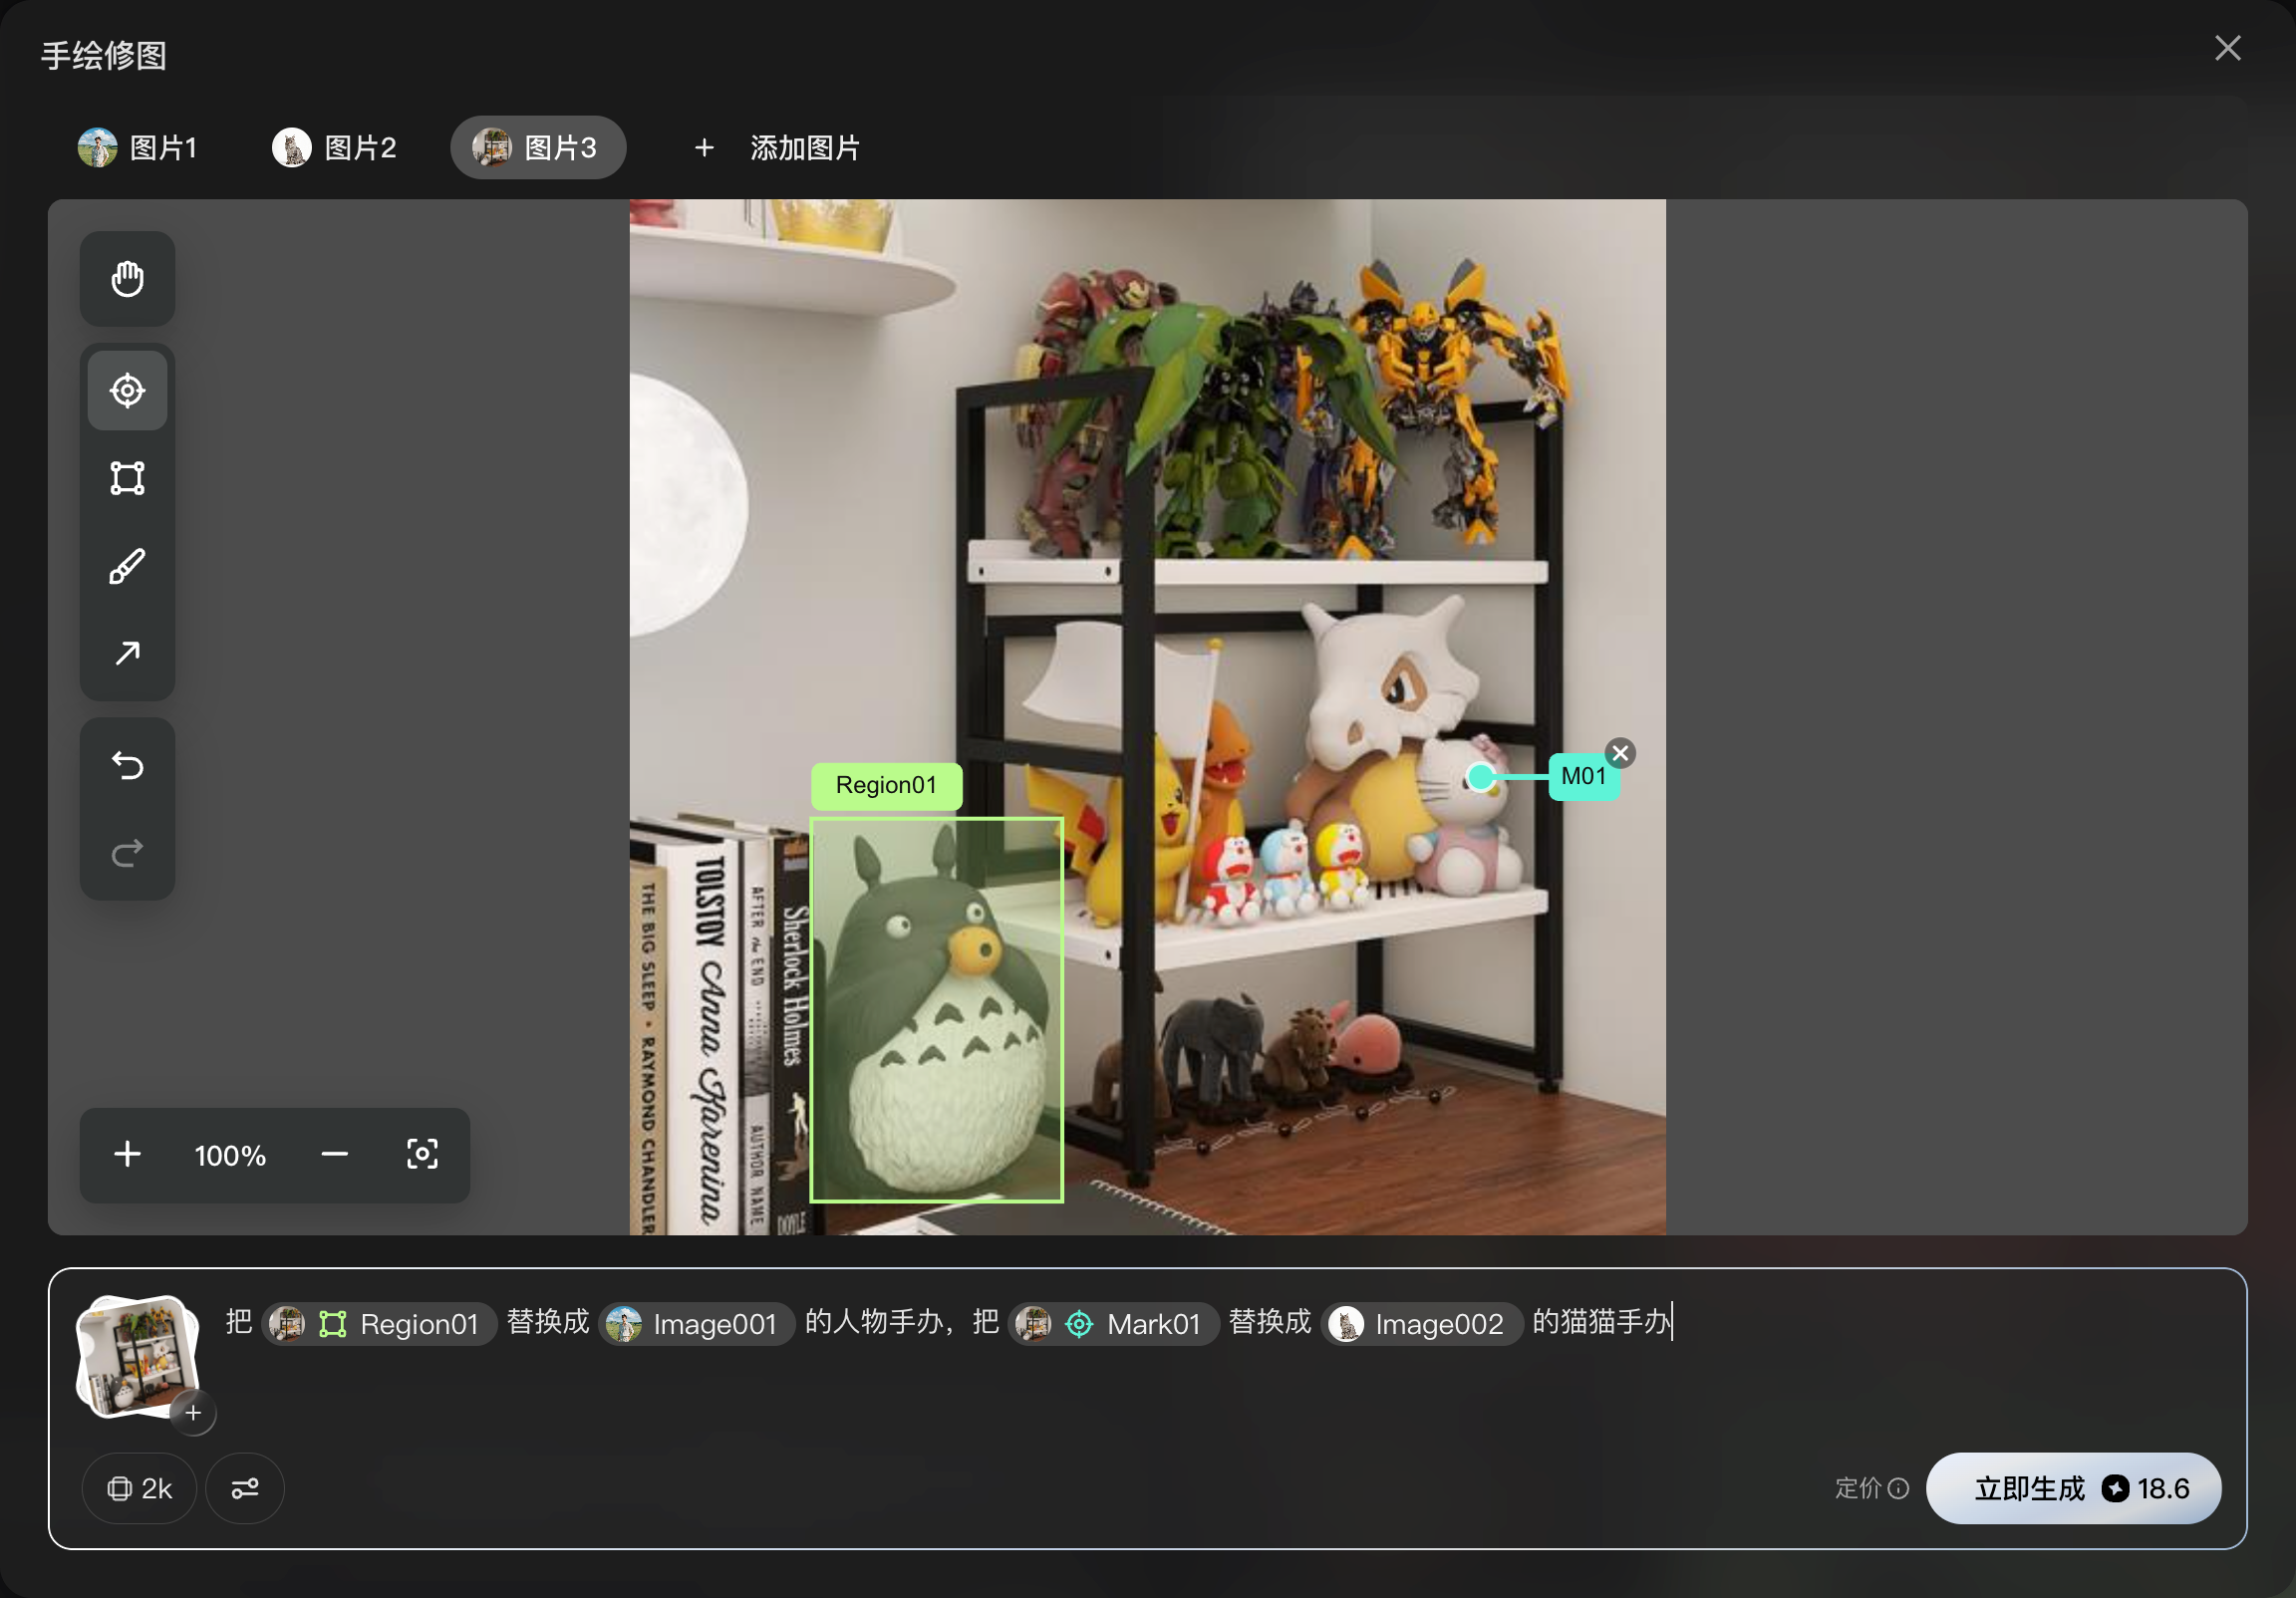Place cursor after 的猫猫手办 in prompt

(1671, 1322)
